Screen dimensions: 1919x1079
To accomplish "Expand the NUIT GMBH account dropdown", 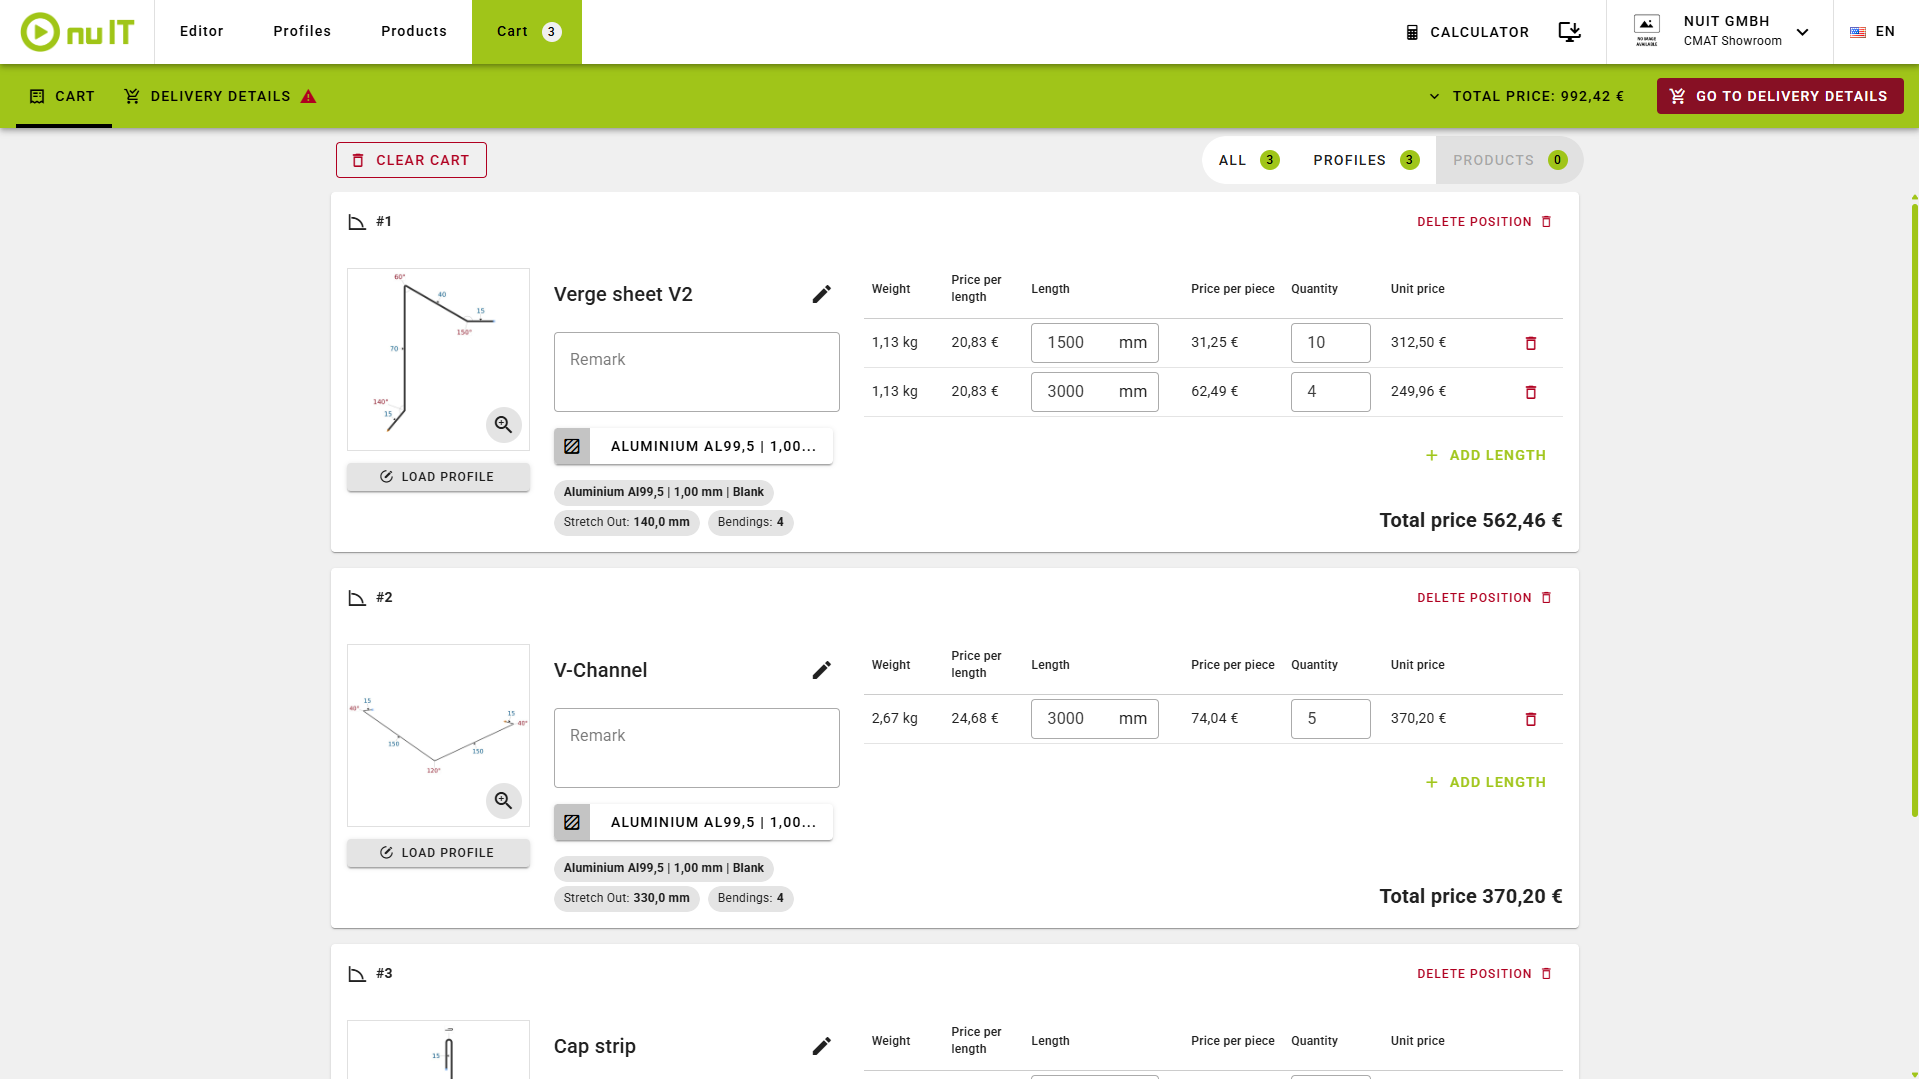I will pyautogui.click(x=1802, y=32).
